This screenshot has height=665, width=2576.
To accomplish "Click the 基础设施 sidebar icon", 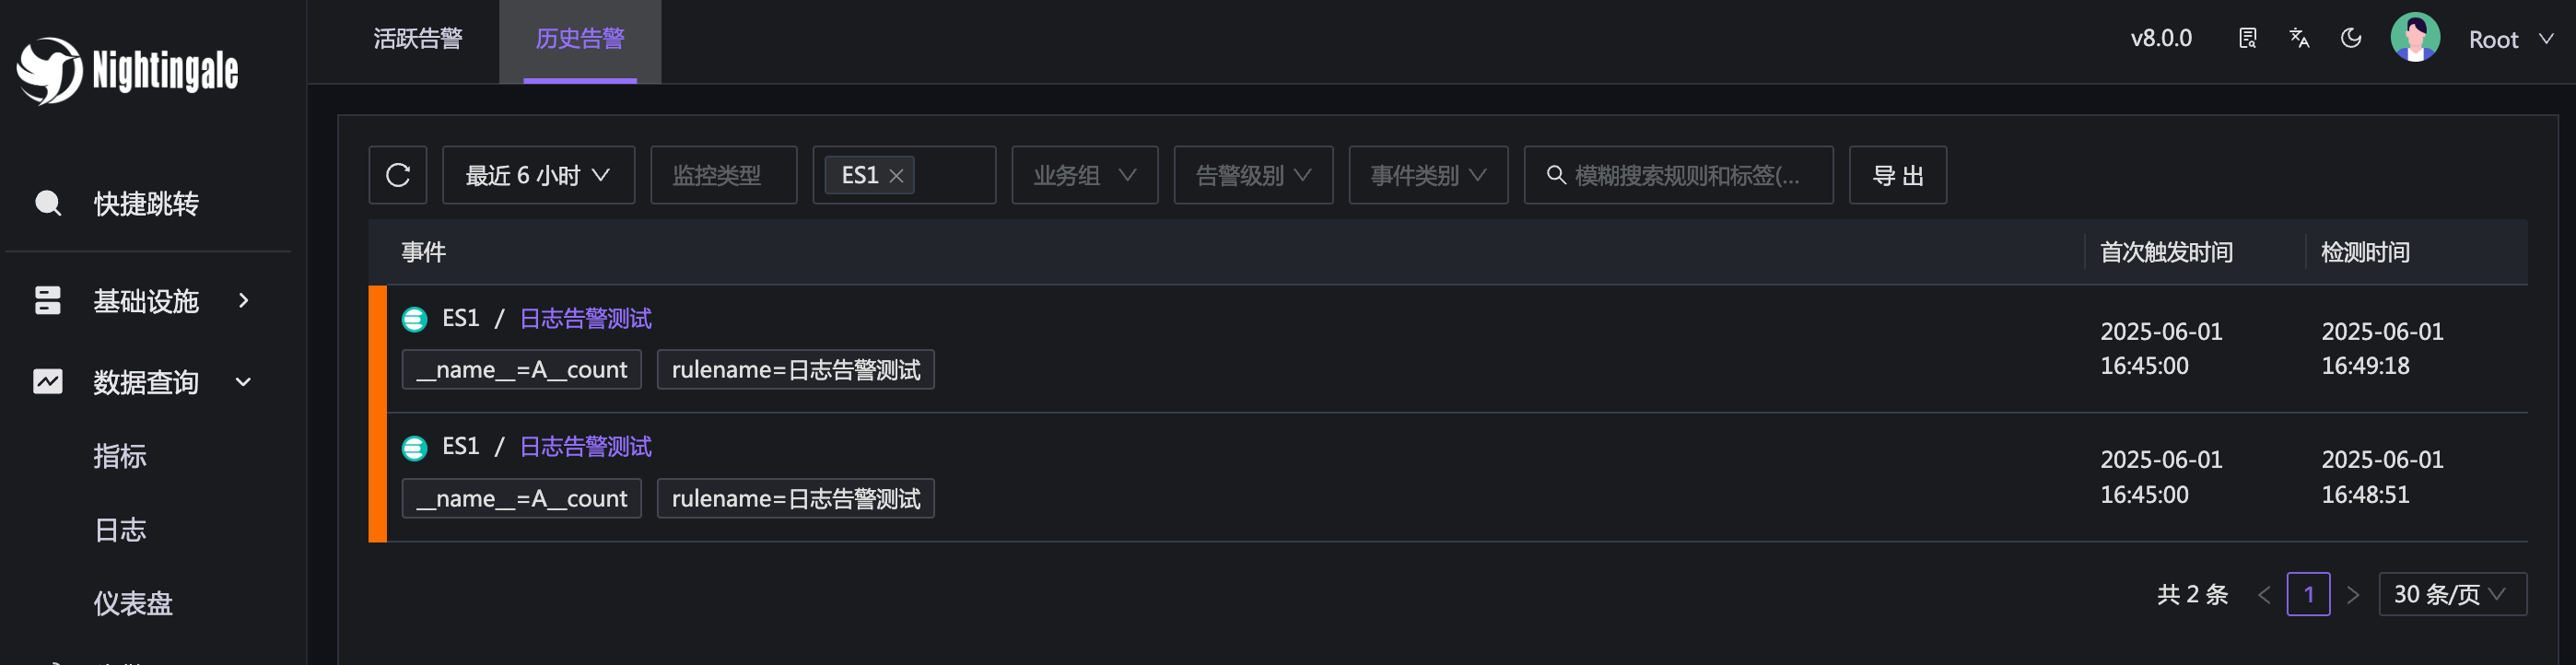I will click(47, 300).
